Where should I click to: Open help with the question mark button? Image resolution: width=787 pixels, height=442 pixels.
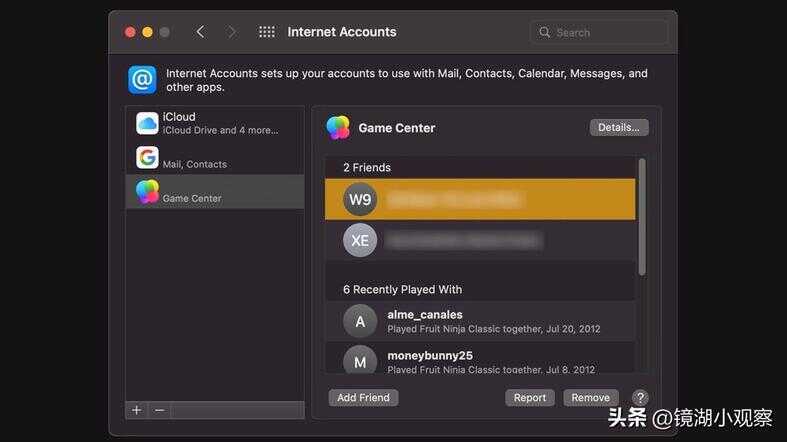(x=640, y=398)
